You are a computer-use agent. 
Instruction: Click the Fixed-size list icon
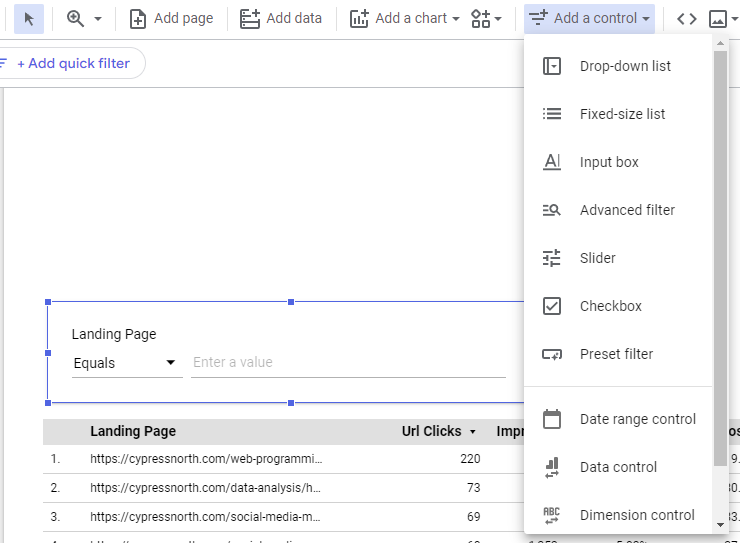pyautogui.click(x=552, y=114)
